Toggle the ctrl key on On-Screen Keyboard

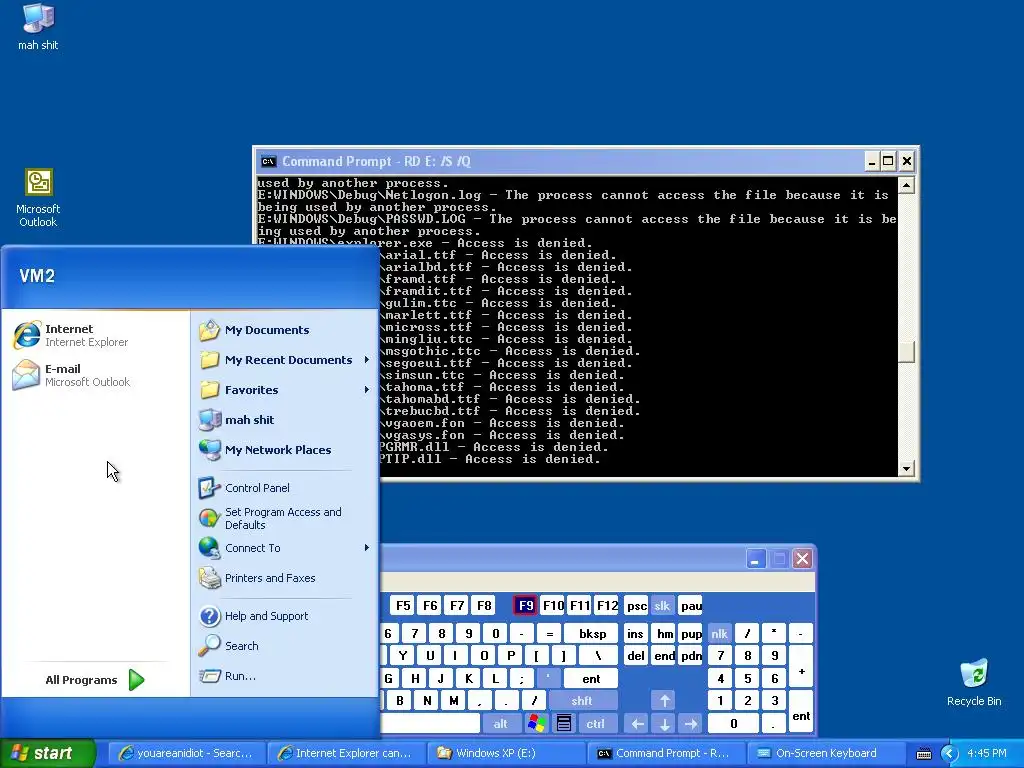595,723
